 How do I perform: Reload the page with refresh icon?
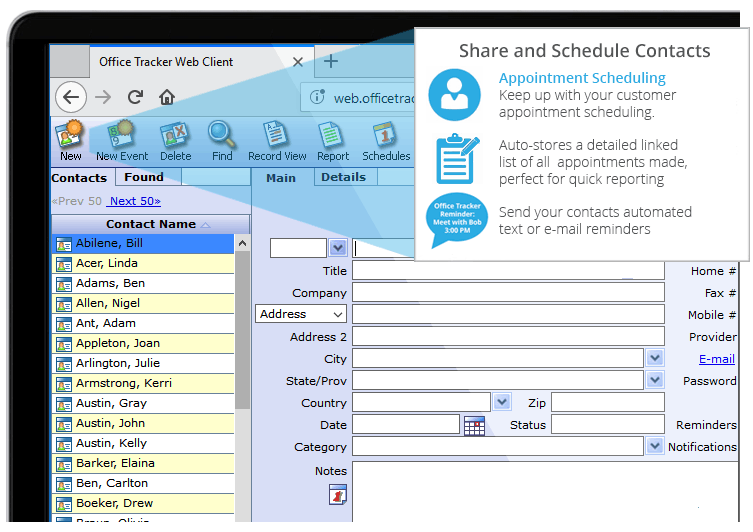click(x=135, y=97)
